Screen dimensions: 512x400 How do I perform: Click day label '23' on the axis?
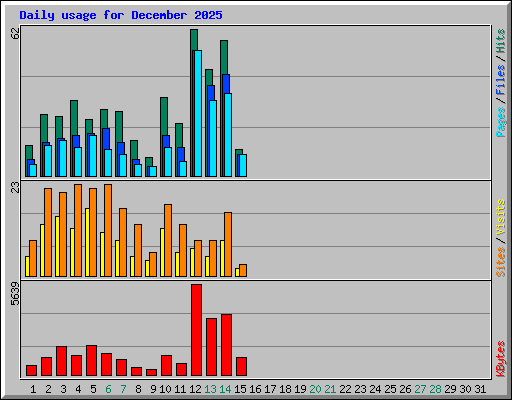[360, 389]
